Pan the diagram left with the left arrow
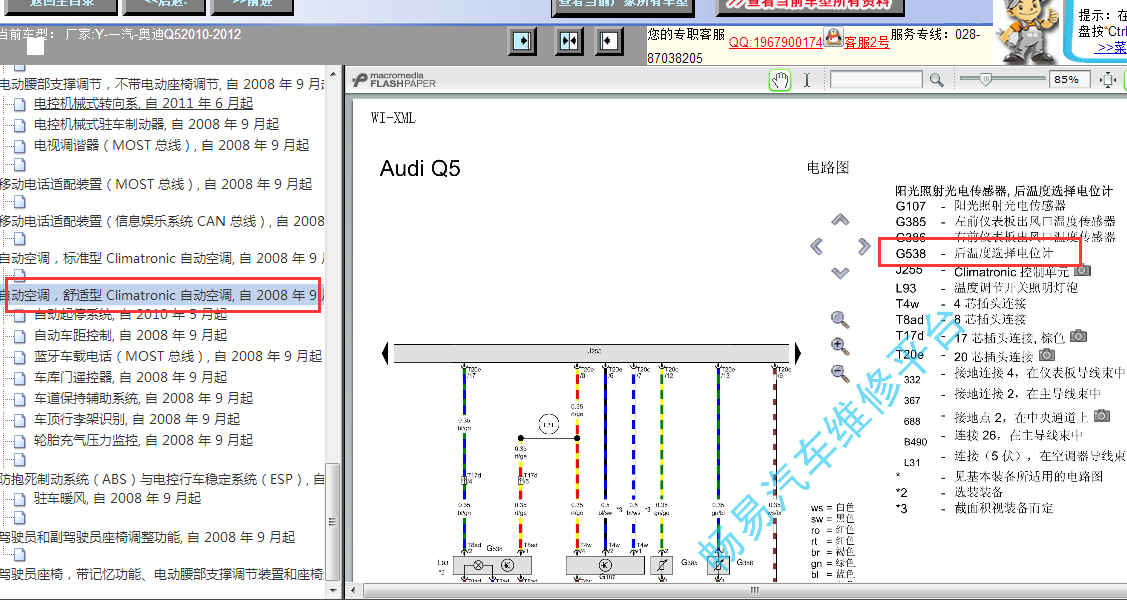Image resolution: width=1127 pixels, height=600 pixels. pyautogui.click(x=816, y=246)
